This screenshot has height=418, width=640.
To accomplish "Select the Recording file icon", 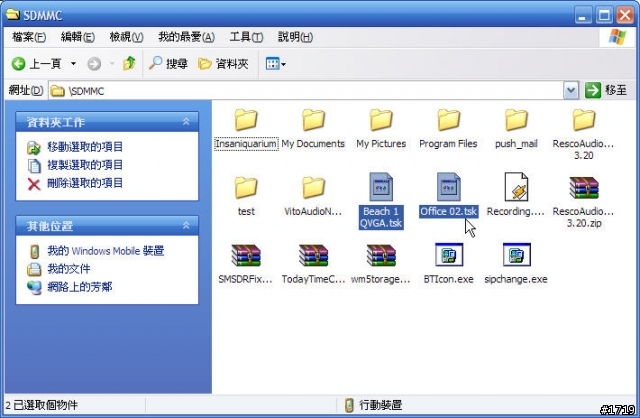I will 516,187.
